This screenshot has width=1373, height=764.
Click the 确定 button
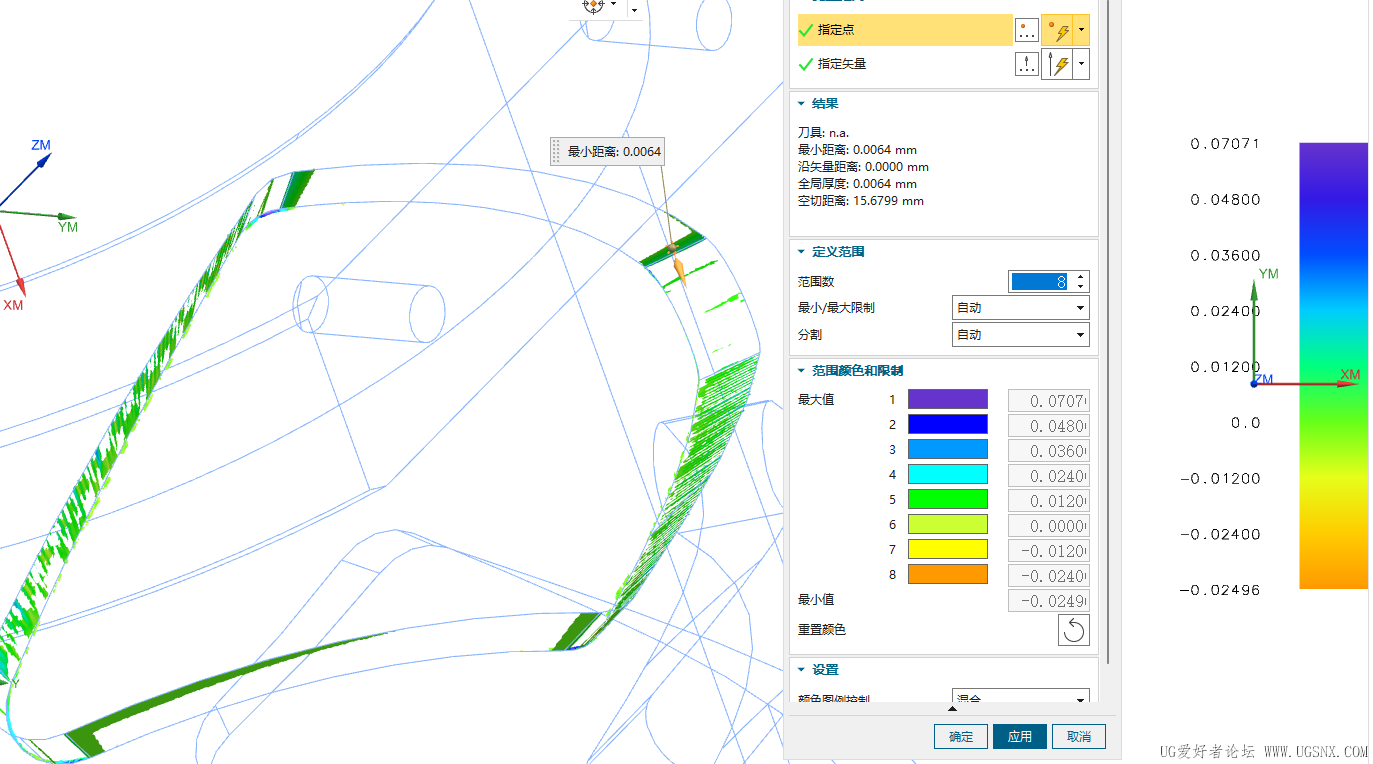(x=959, y=736)
